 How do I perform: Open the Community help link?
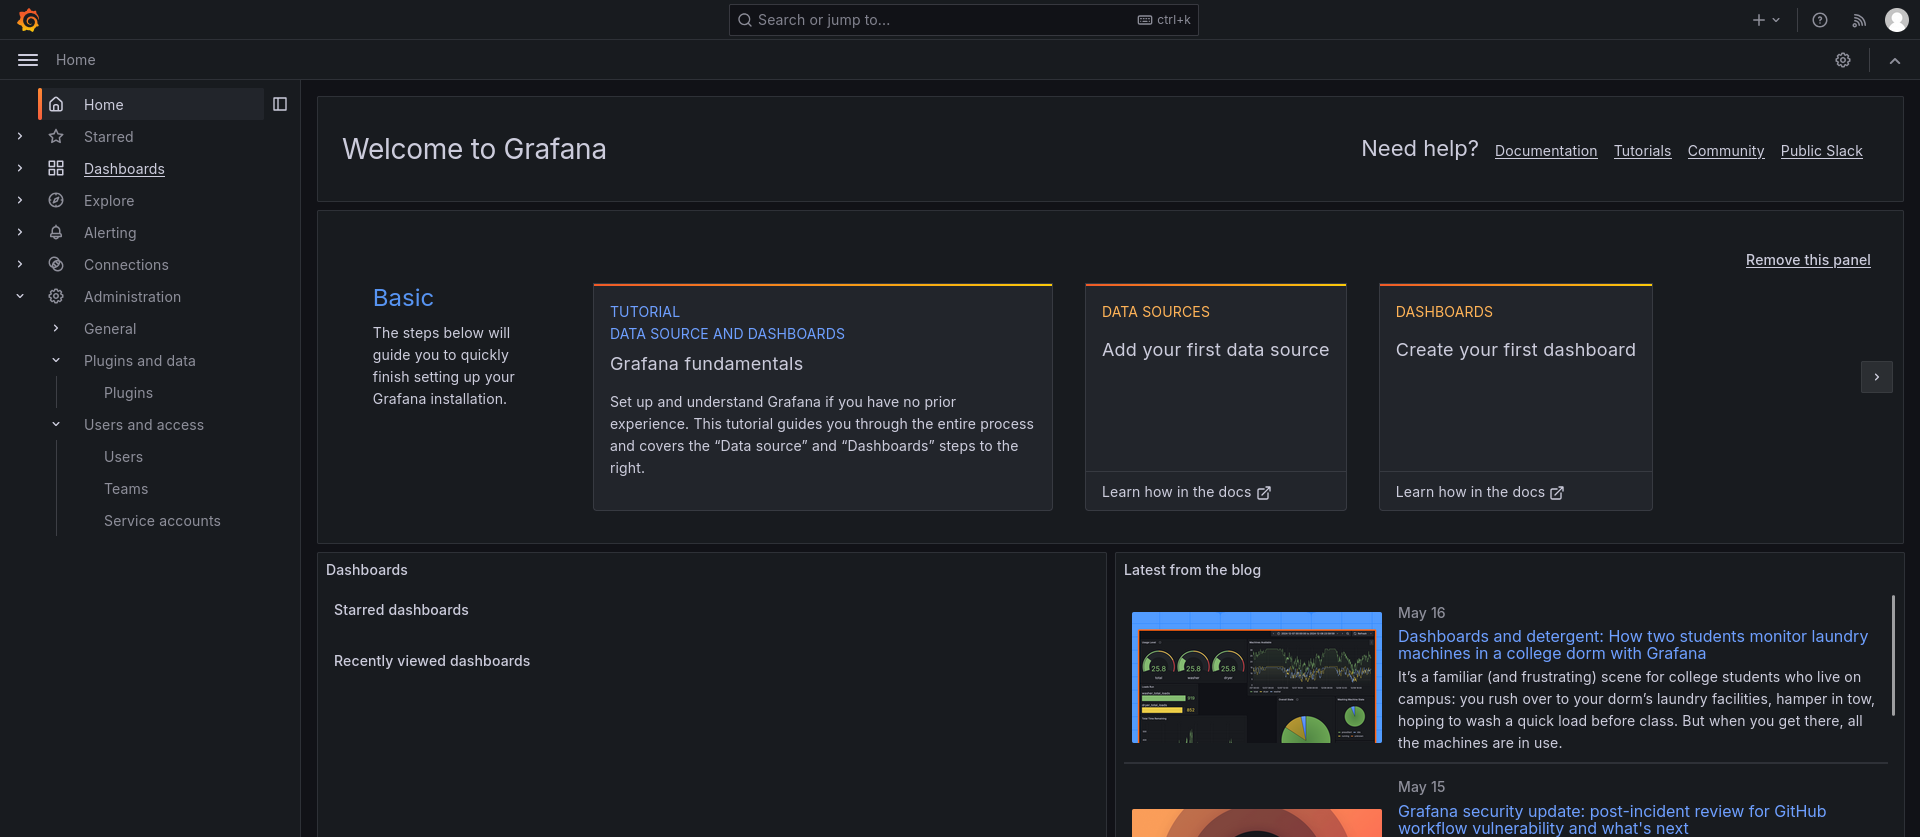pyautogui.click(x=1726, y=151)
